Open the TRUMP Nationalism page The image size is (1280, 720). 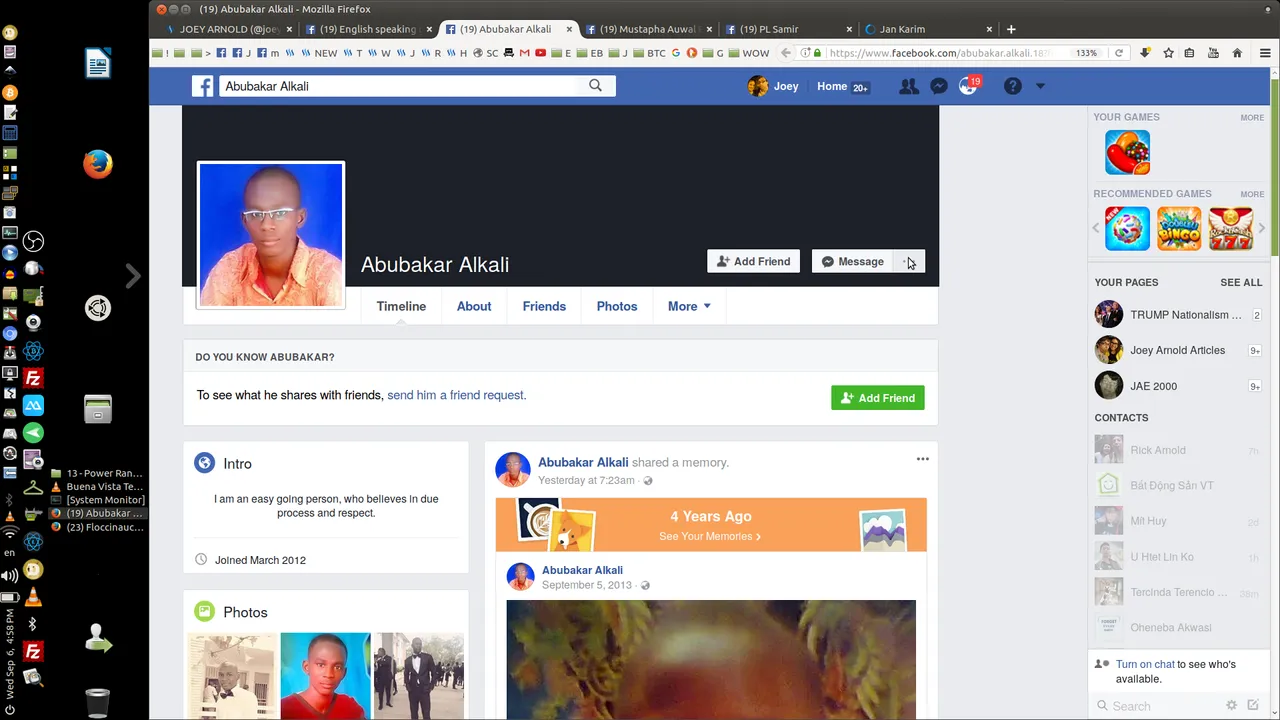pos(1178,315)
